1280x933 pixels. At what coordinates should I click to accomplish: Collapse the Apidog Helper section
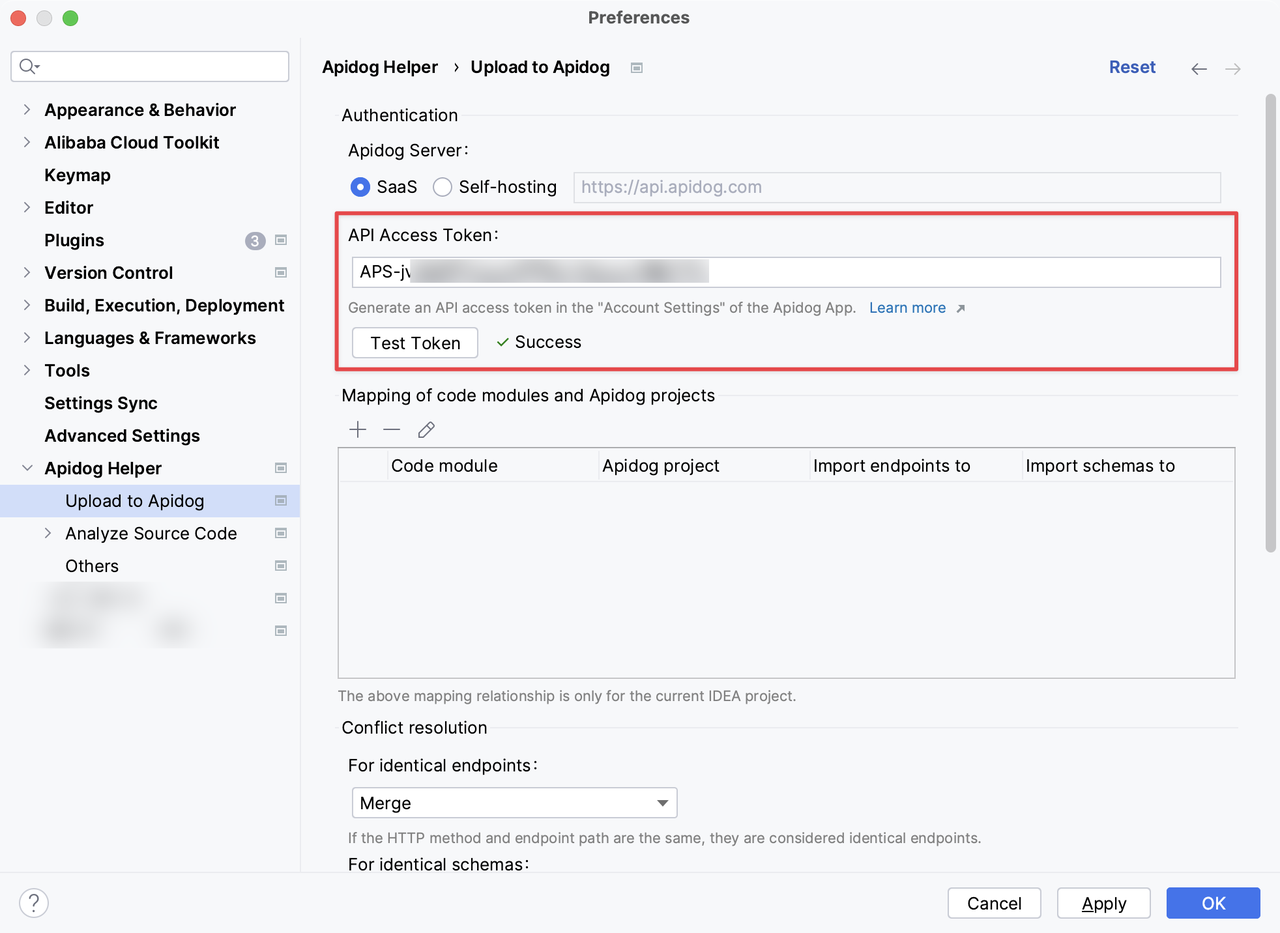tap(26, 468)
